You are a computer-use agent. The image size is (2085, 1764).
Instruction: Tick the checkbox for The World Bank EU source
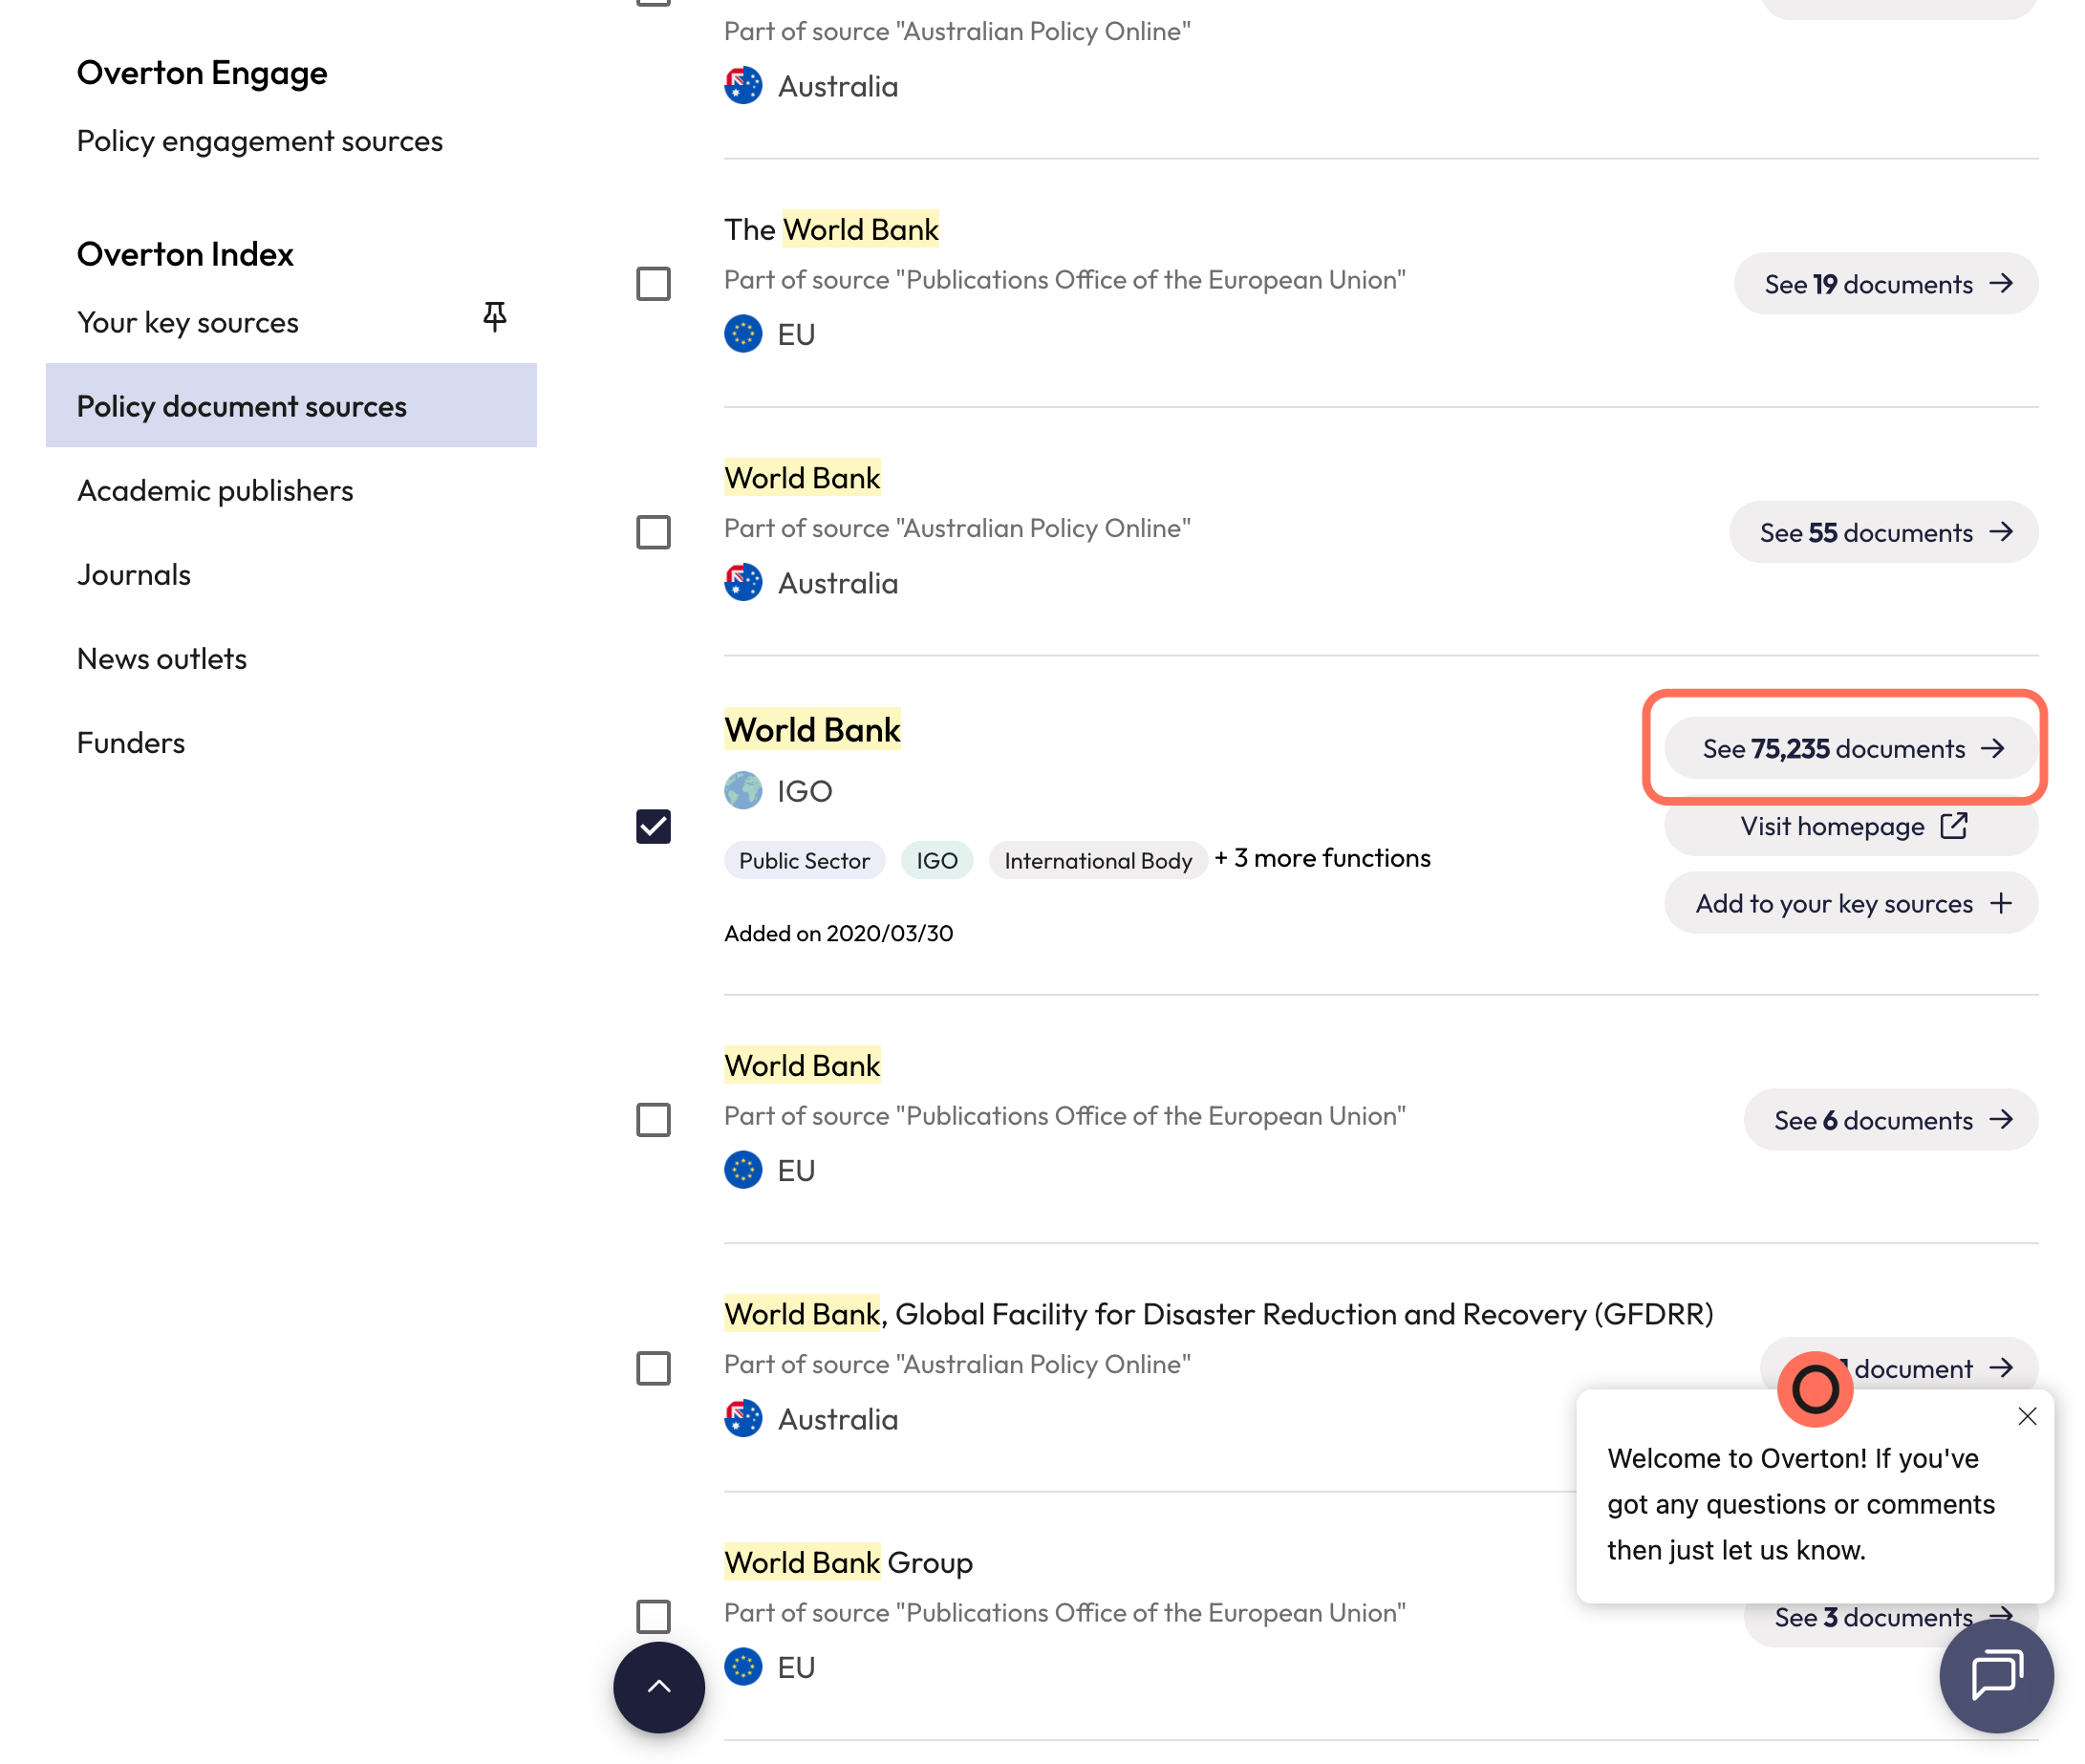coord(653,283)
